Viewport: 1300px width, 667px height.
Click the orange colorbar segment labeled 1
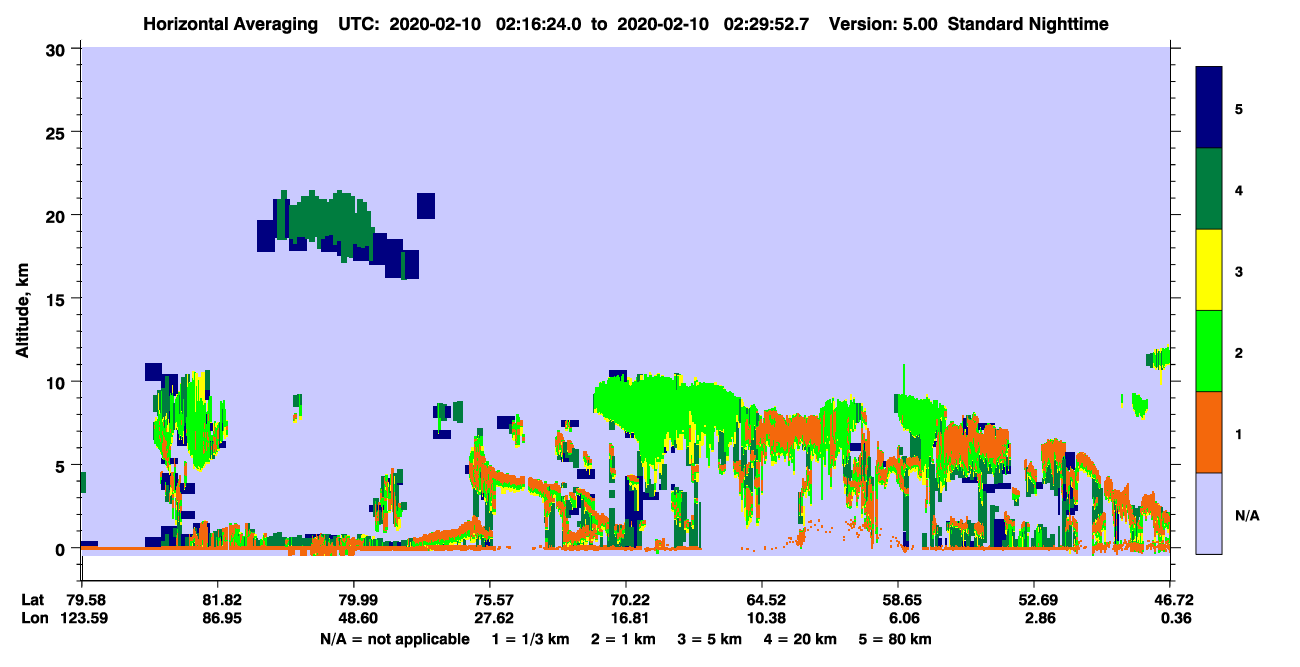1209,431
